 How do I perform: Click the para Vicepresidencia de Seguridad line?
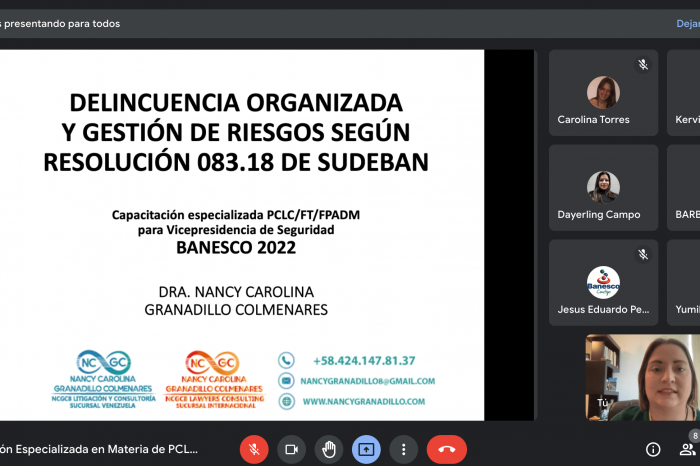point(236,230)
